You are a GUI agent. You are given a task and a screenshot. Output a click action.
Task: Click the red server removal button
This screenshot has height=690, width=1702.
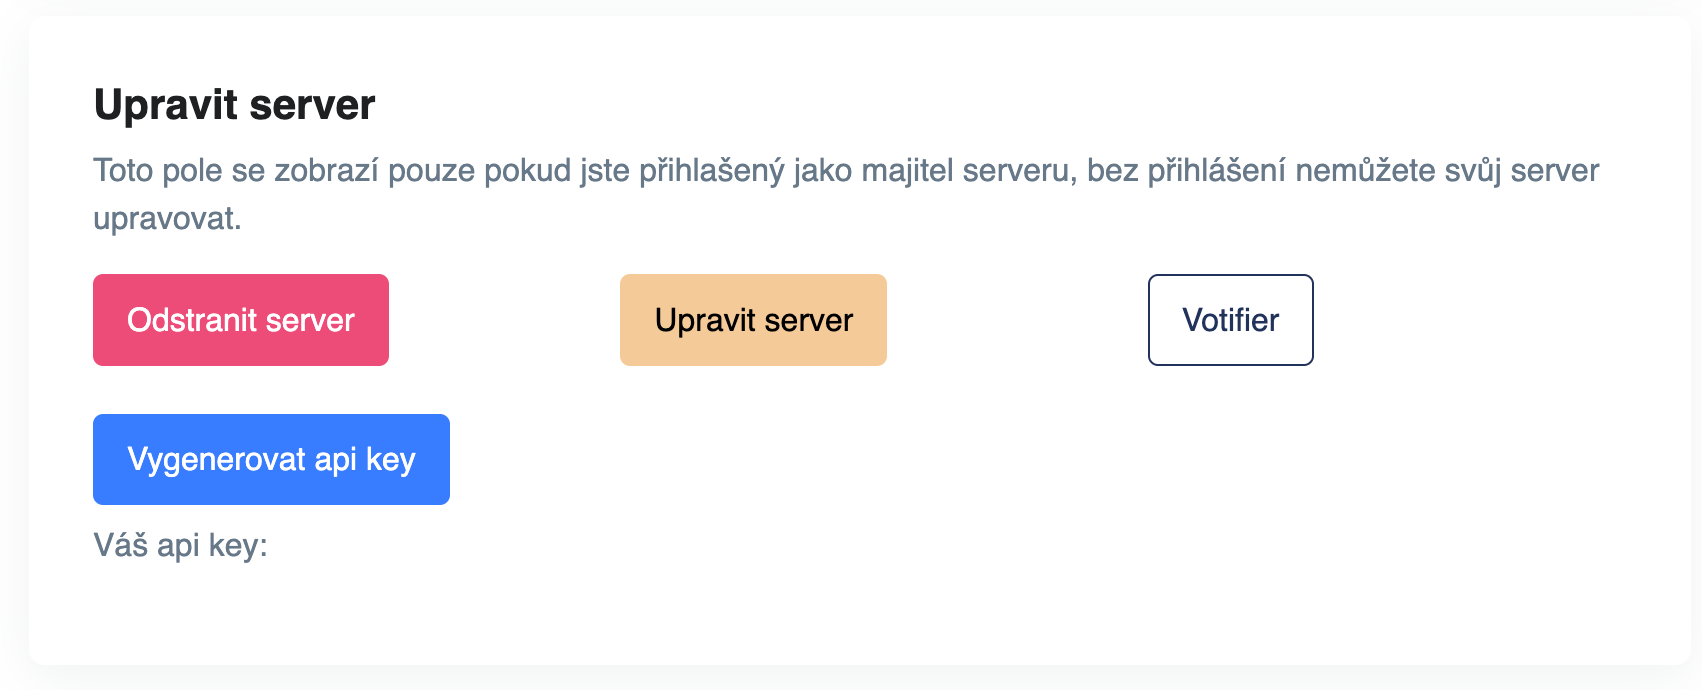pos(241,320)
